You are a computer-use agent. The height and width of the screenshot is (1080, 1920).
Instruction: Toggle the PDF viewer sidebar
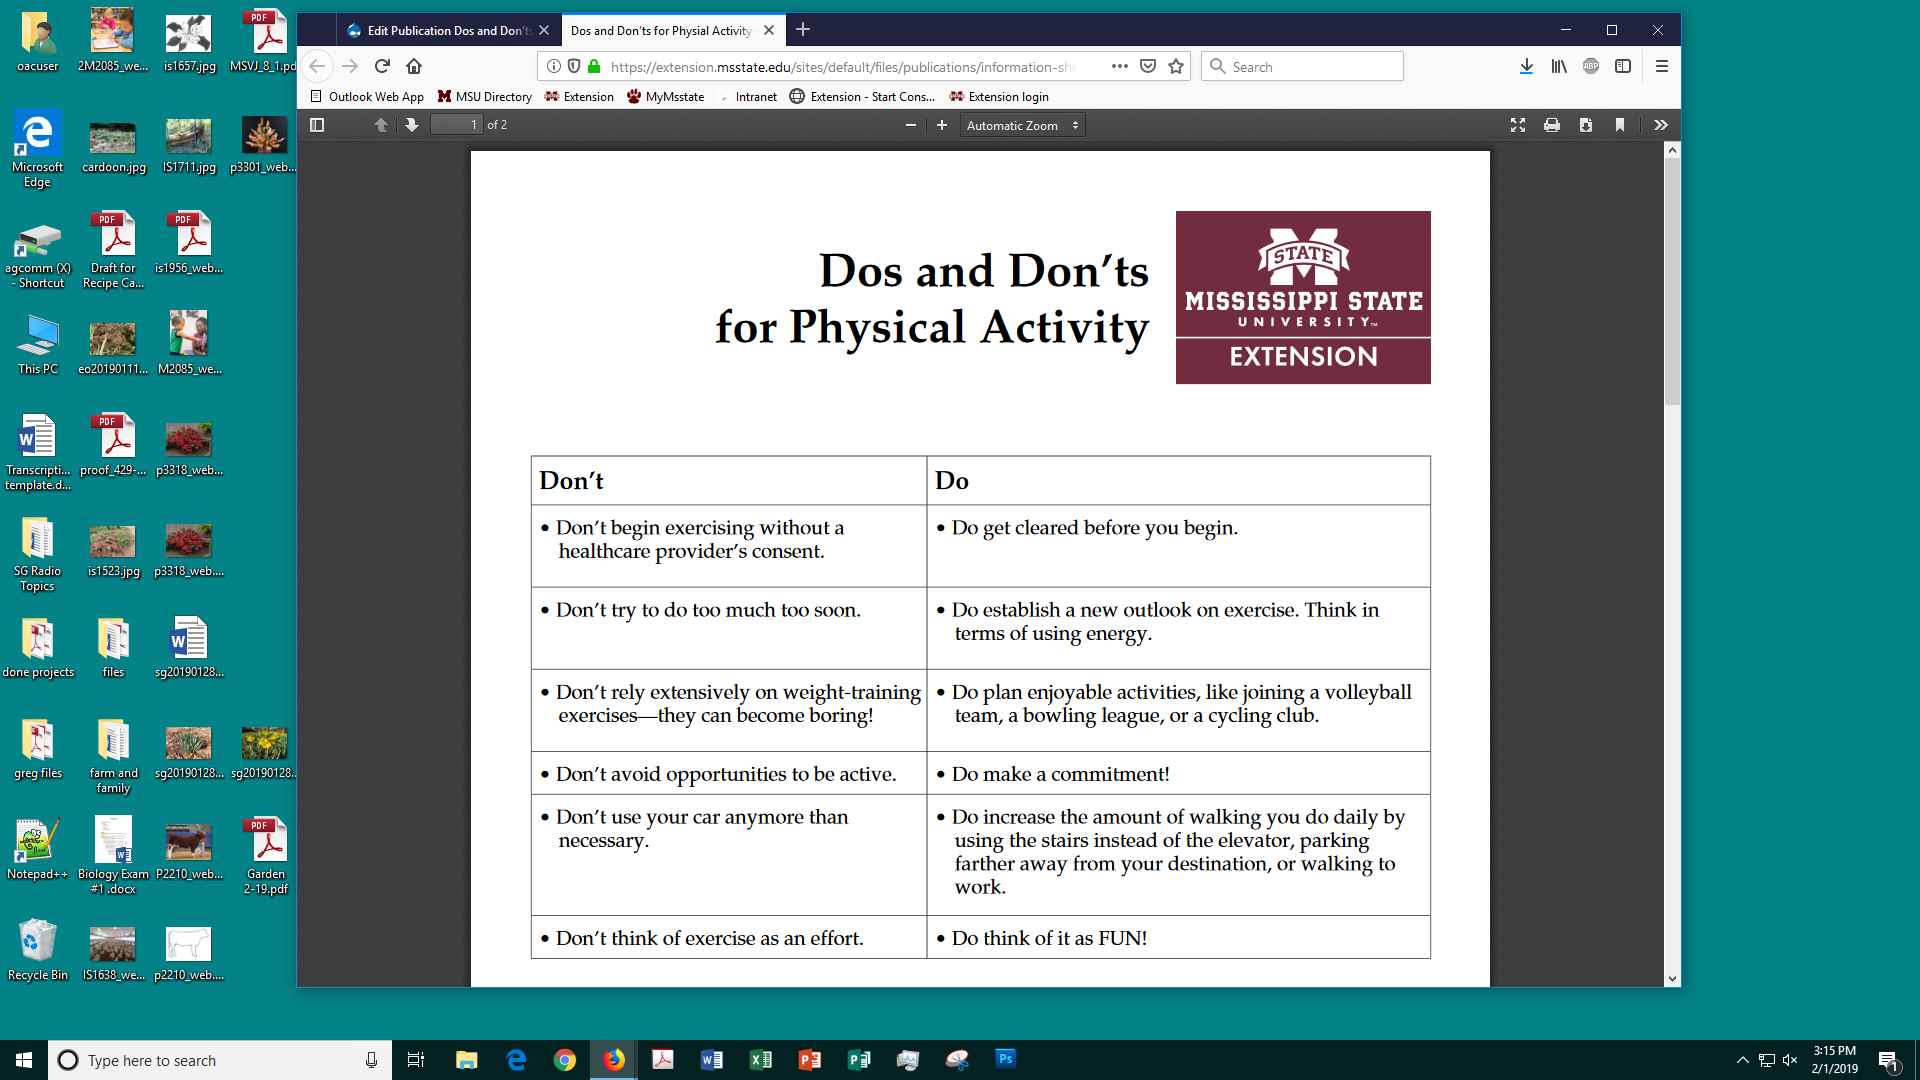click(x=317, y=125)
